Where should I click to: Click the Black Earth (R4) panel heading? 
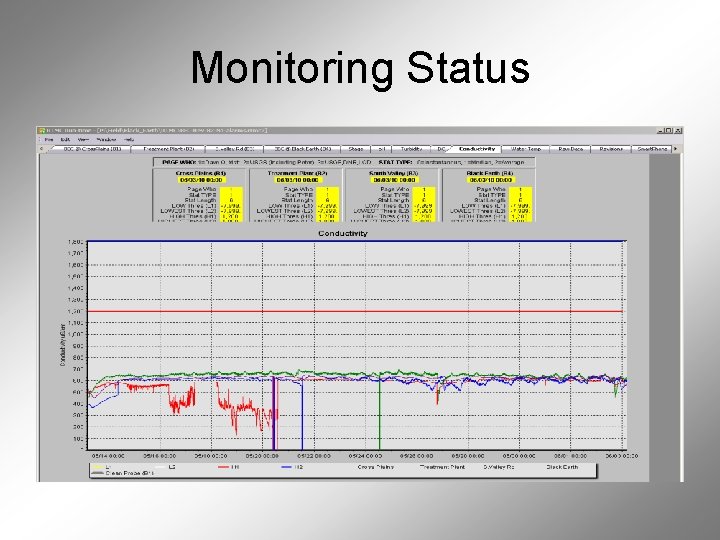click(x=490, y=174)
